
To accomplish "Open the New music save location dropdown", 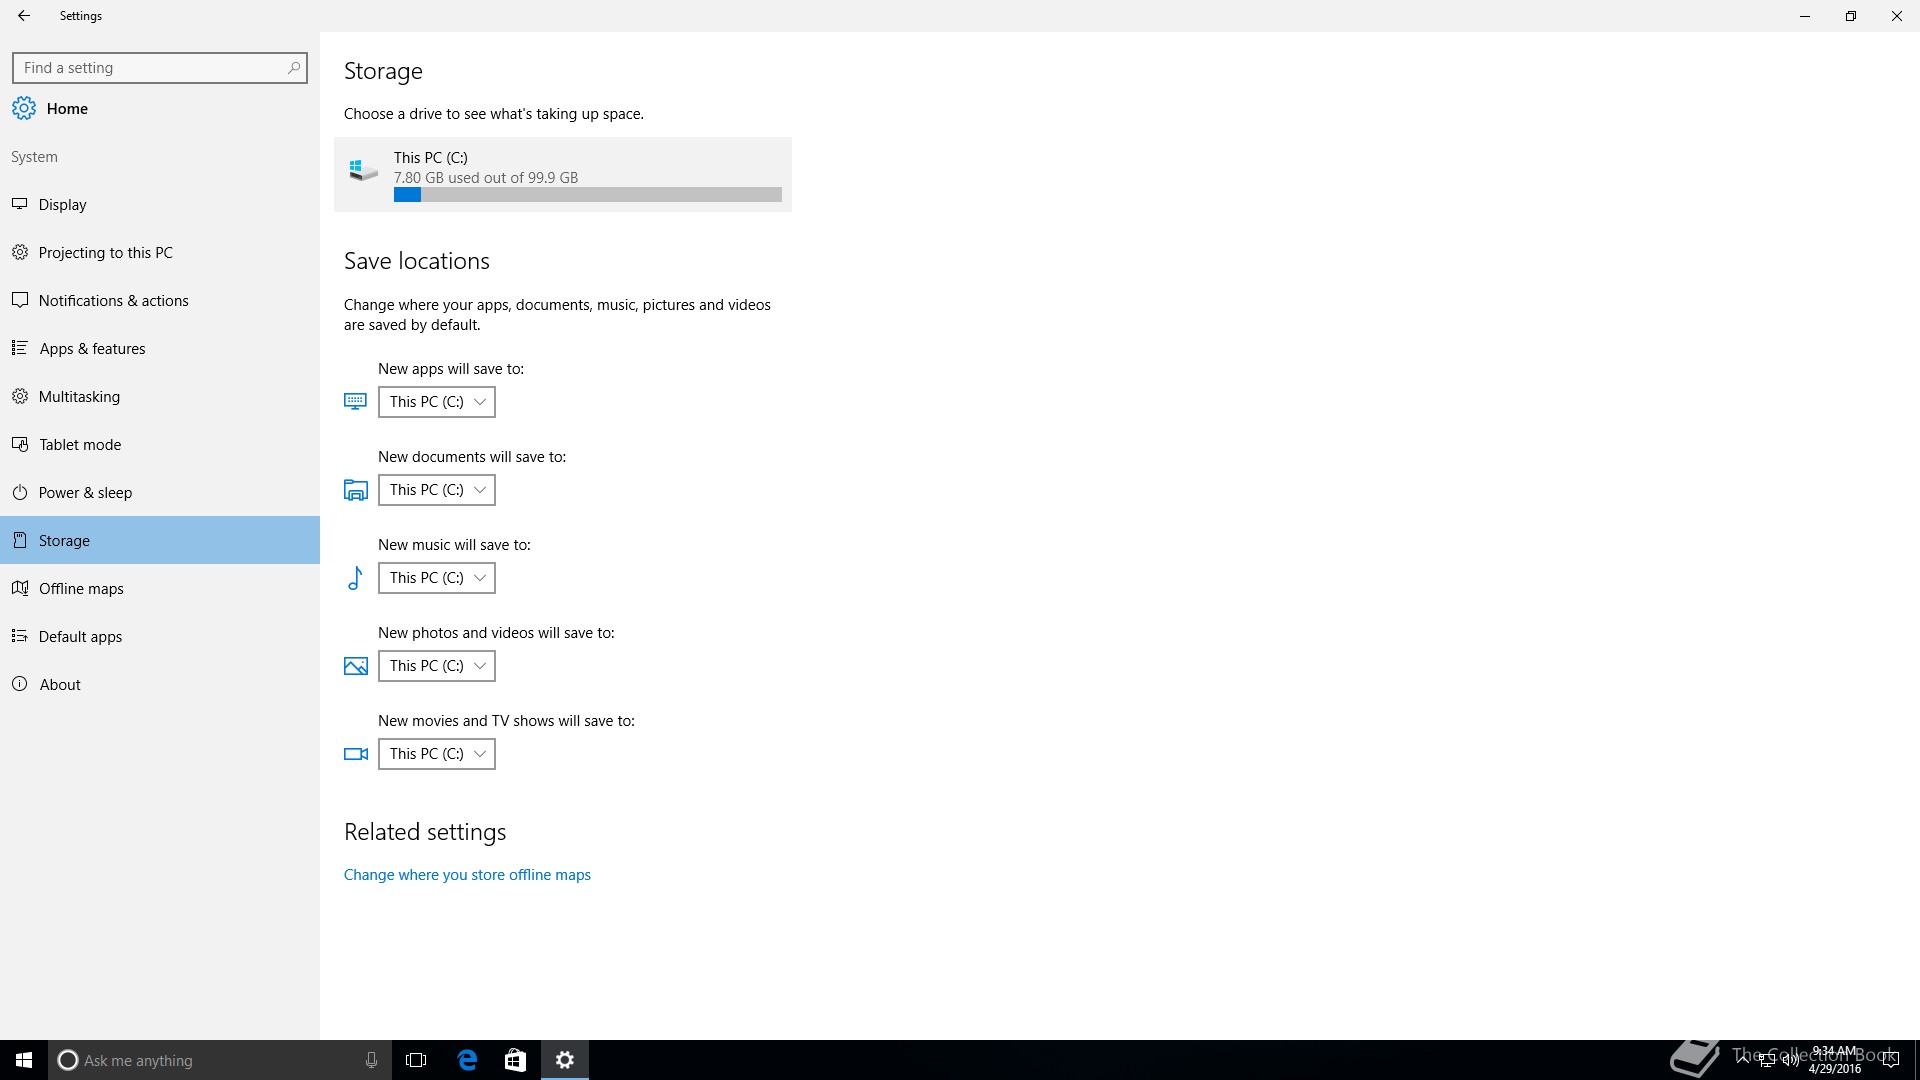I will [437, 578].
